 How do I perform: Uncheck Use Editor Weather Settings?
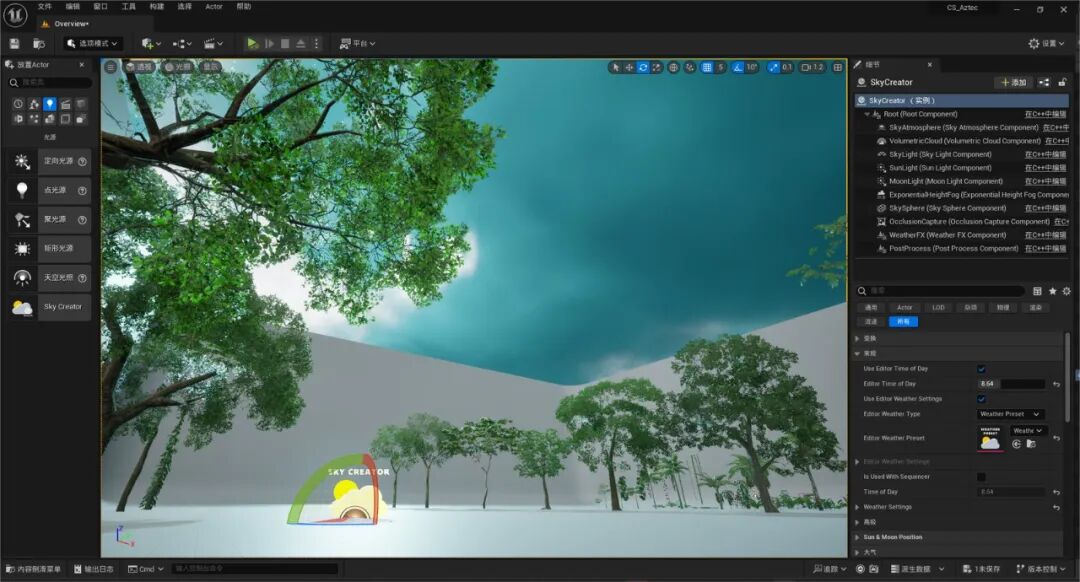click(981, 399)
